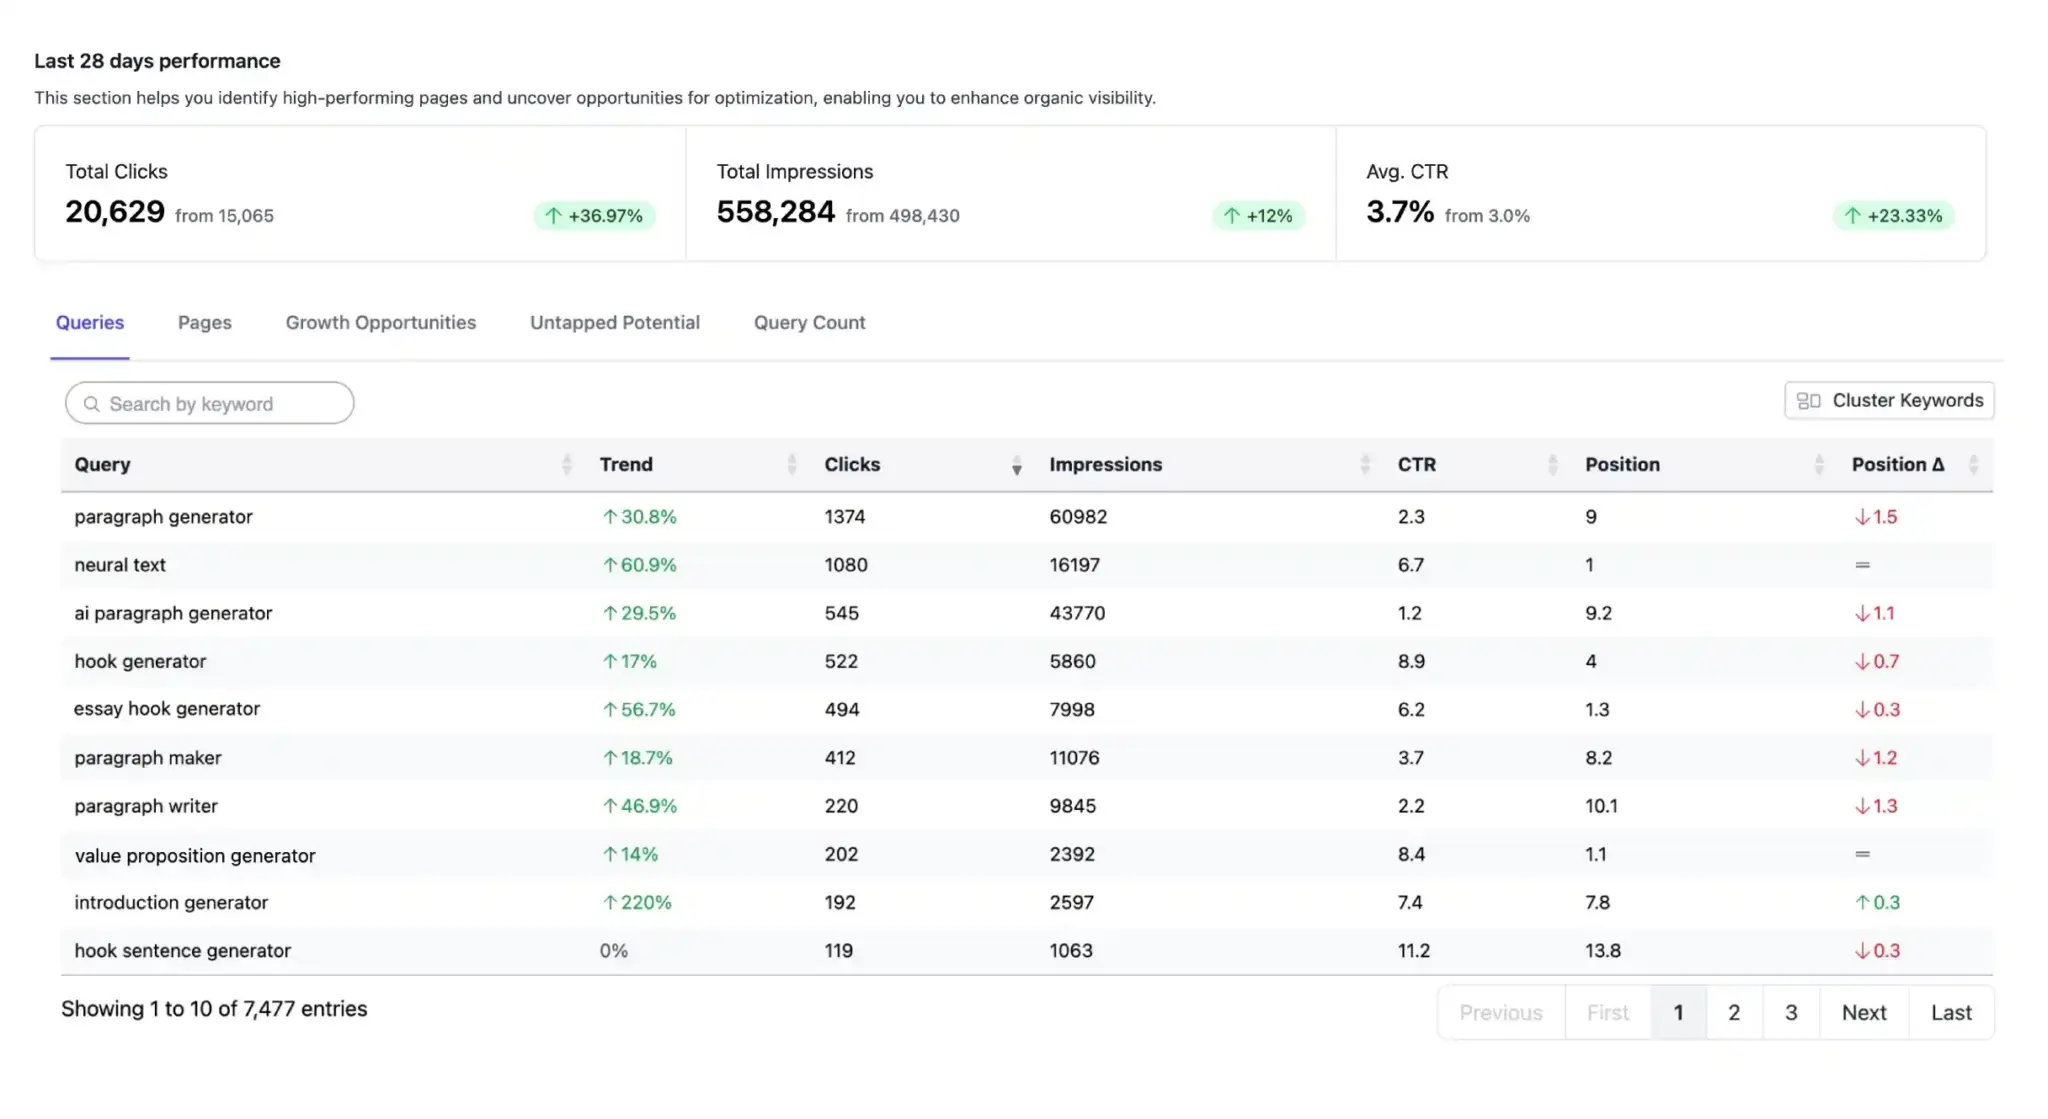Click the Cluster Keywords icon button
The width and height of the screenshot is (2048, 1119).
click(x=1888, y=400)
